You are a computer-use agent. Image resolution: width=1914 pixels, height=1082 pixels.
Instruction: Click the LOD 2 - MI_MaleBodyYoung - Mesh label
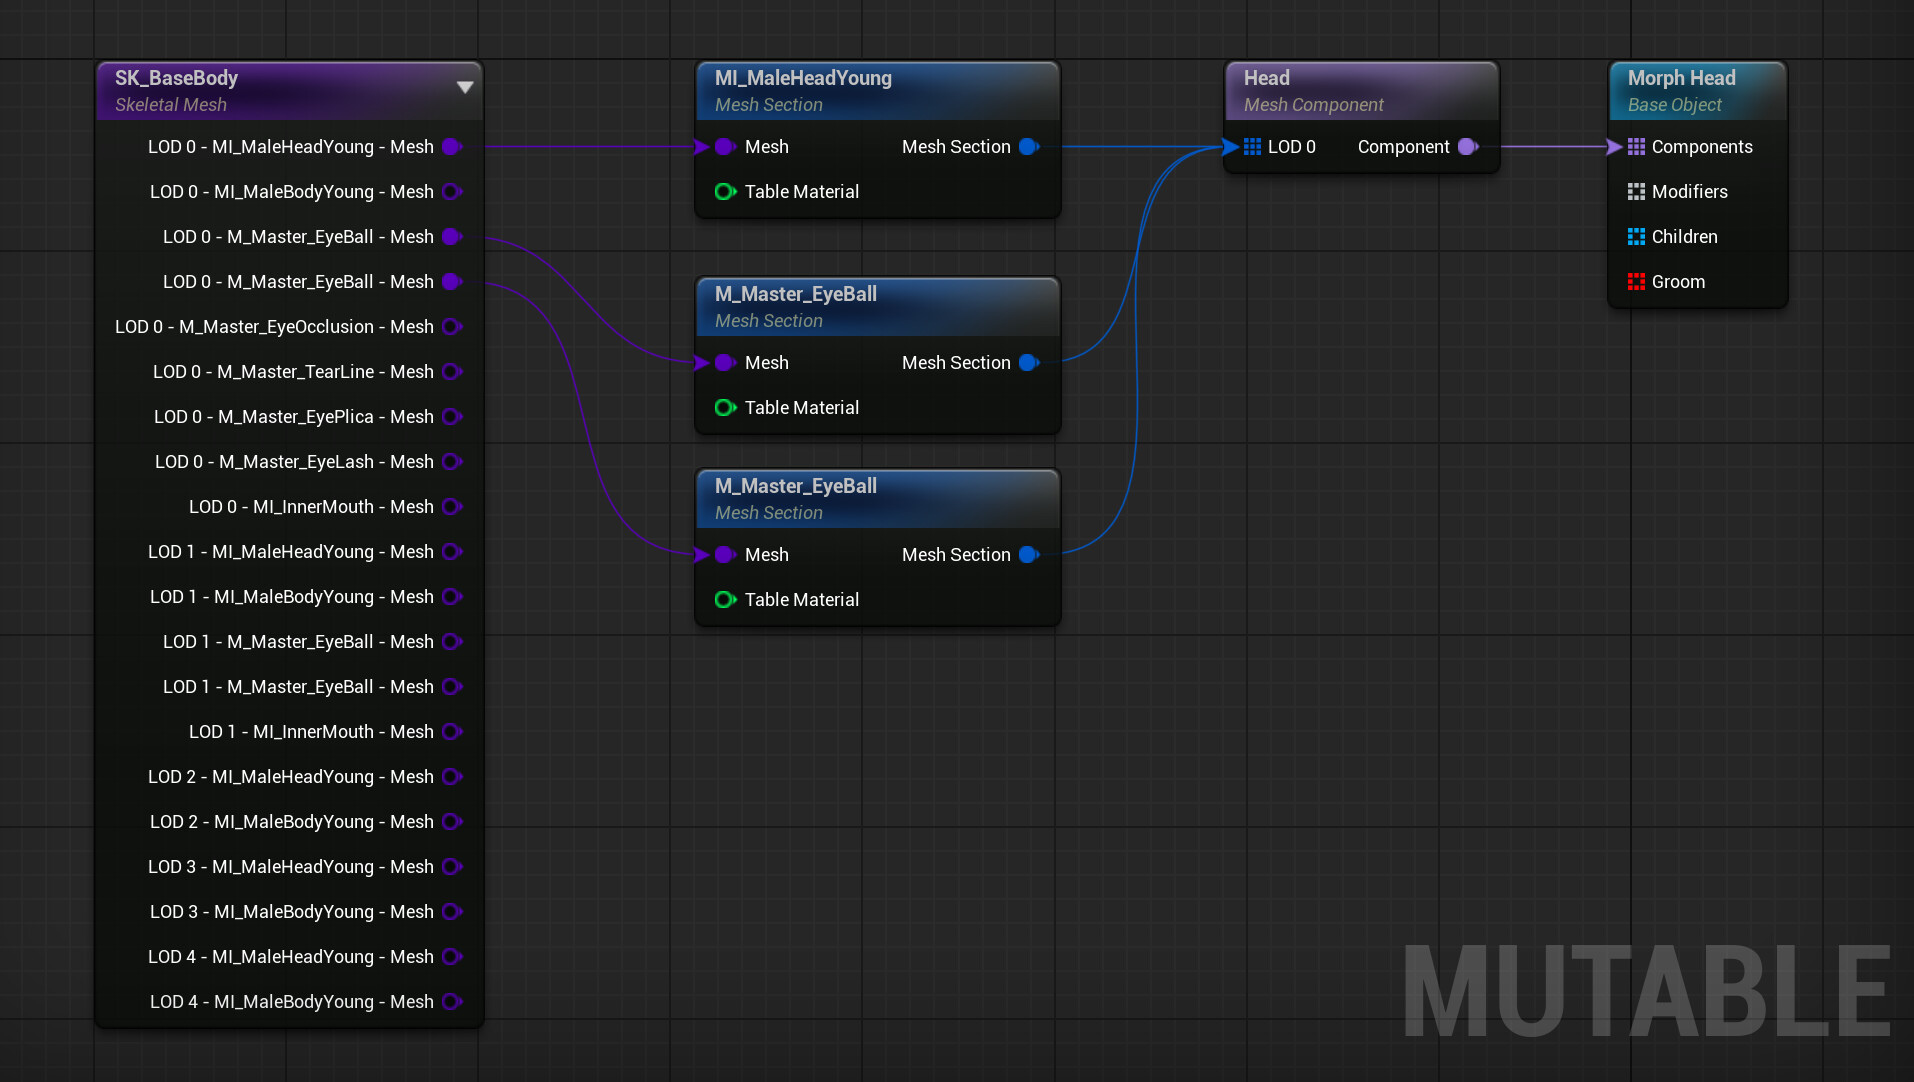292,822
